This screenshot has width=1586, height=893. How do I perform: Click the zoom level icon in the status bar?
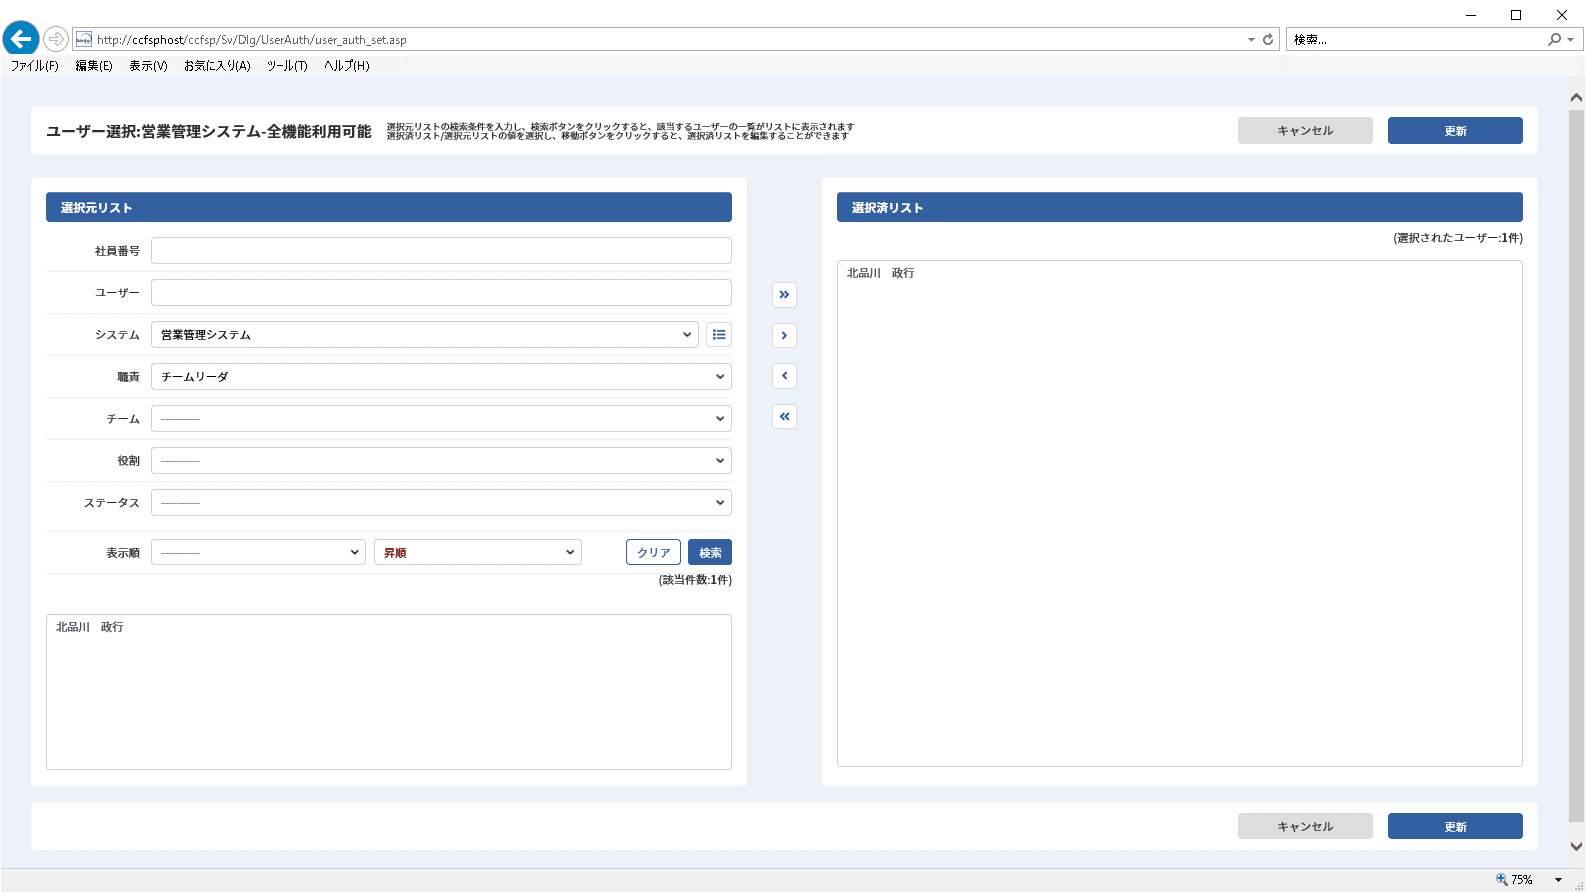pos(1501,880)
